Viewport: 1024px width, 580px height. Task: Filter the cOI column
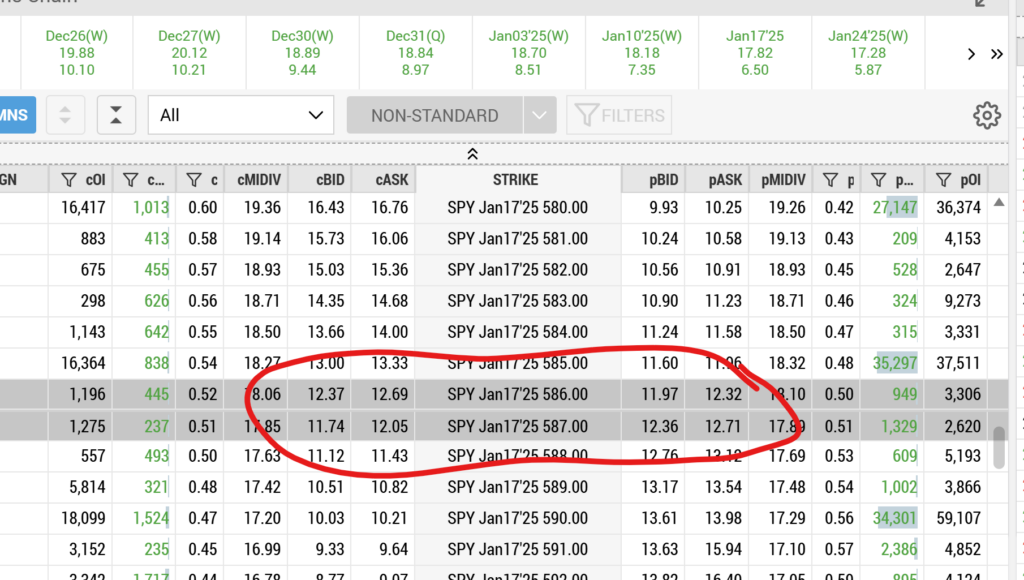click(69, 180)
